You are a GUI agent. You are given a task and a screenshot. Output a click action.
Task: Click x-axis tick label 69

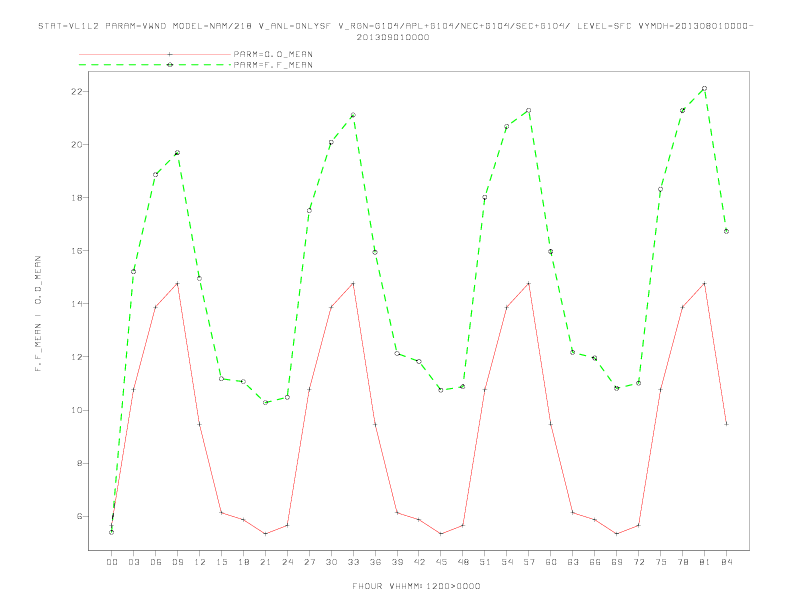tap(617, 562)
